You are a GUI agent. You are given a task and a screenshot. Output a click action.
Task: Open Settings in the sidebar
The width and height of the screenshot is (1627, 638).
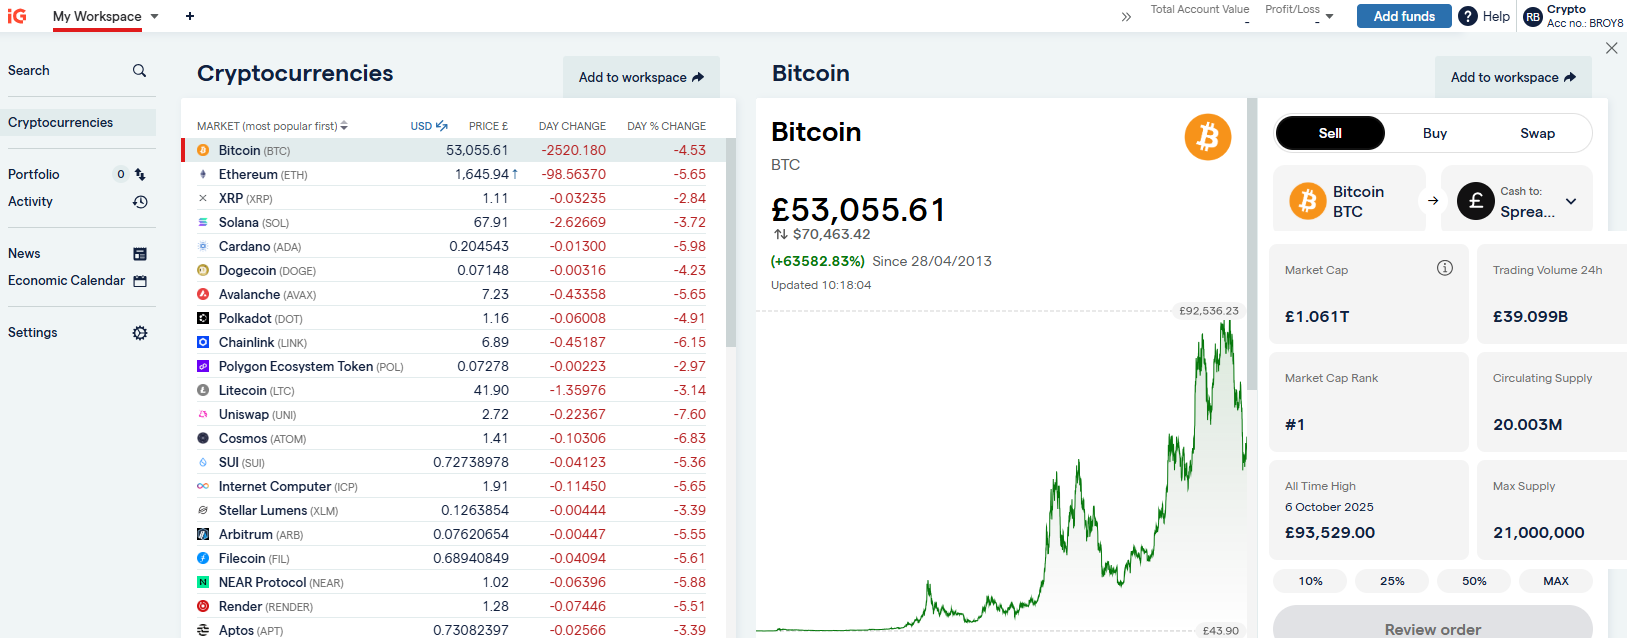pos(33,332)
